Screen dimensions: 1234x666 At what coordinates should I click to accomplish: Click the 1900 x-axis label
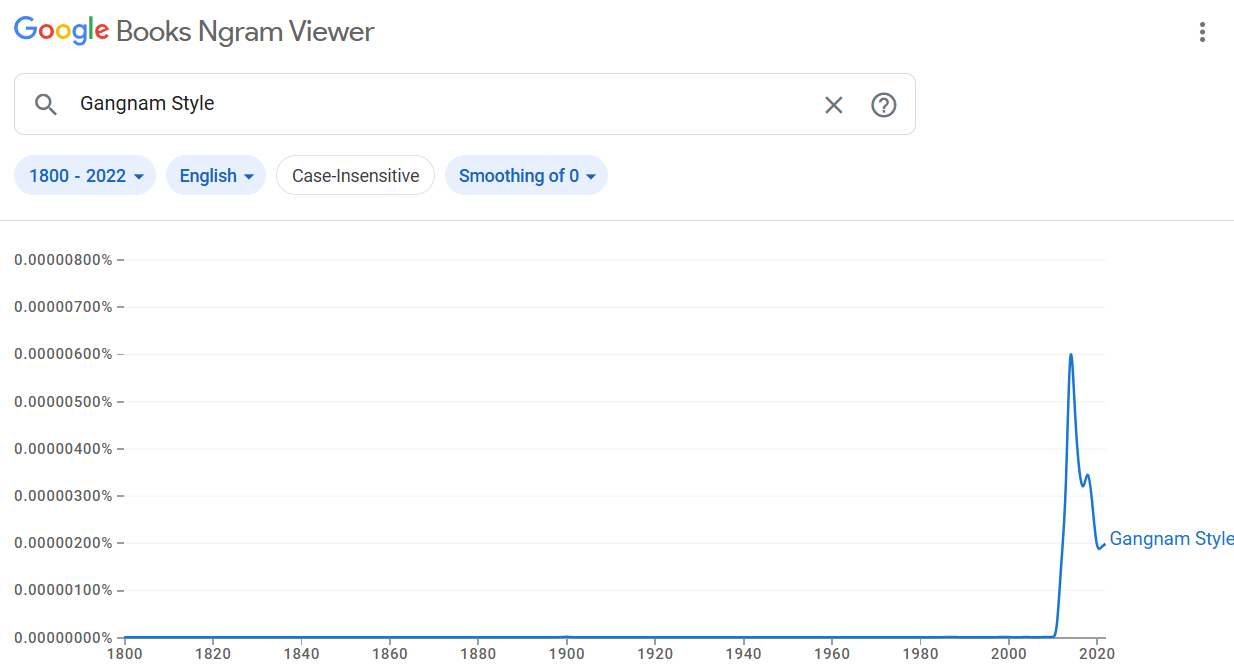click(x=566, y=654)
